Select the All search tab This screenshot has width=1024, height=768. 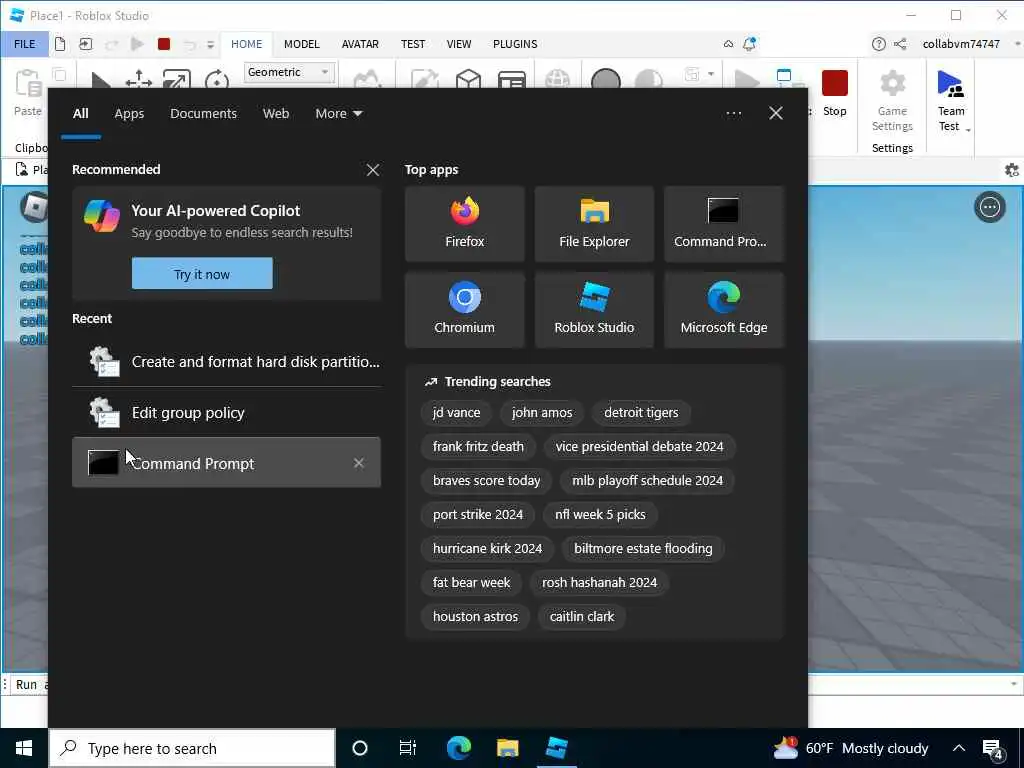[80, 114]
